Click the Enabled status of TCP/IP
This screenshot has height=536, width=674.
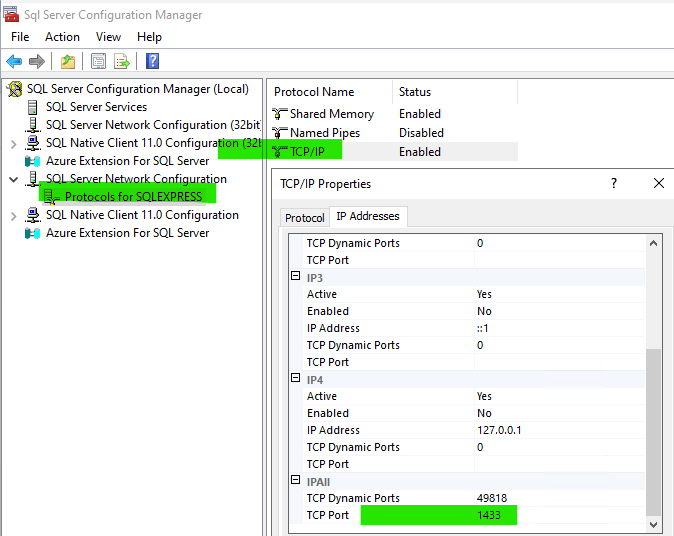click(x=420, y=152)
